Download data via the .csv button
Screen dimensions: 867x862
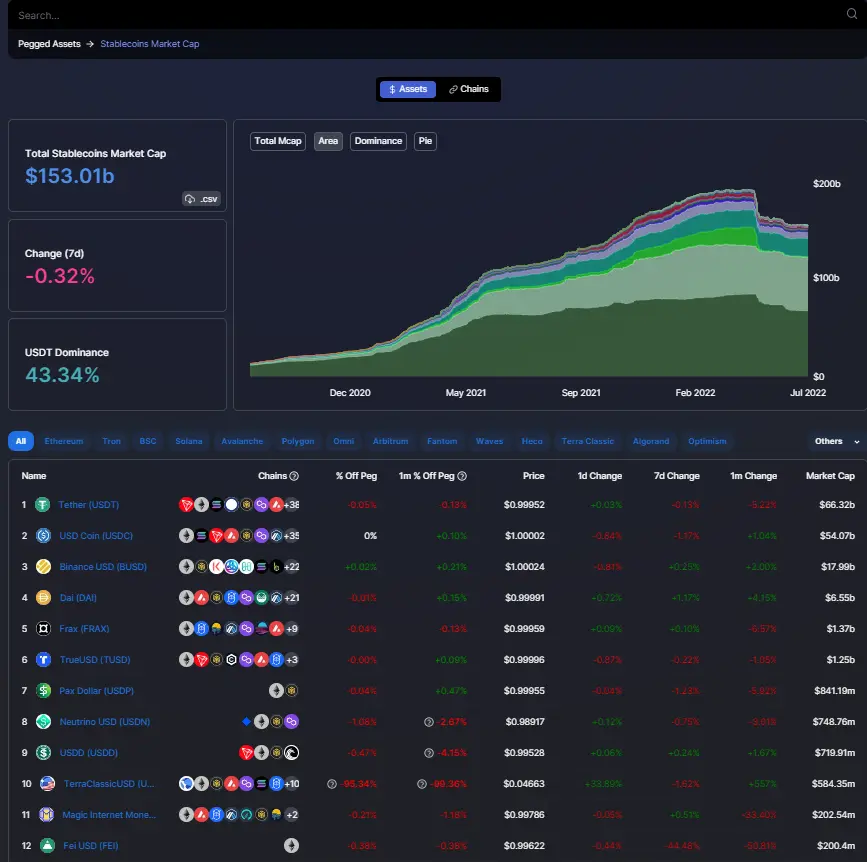(202, 199)
